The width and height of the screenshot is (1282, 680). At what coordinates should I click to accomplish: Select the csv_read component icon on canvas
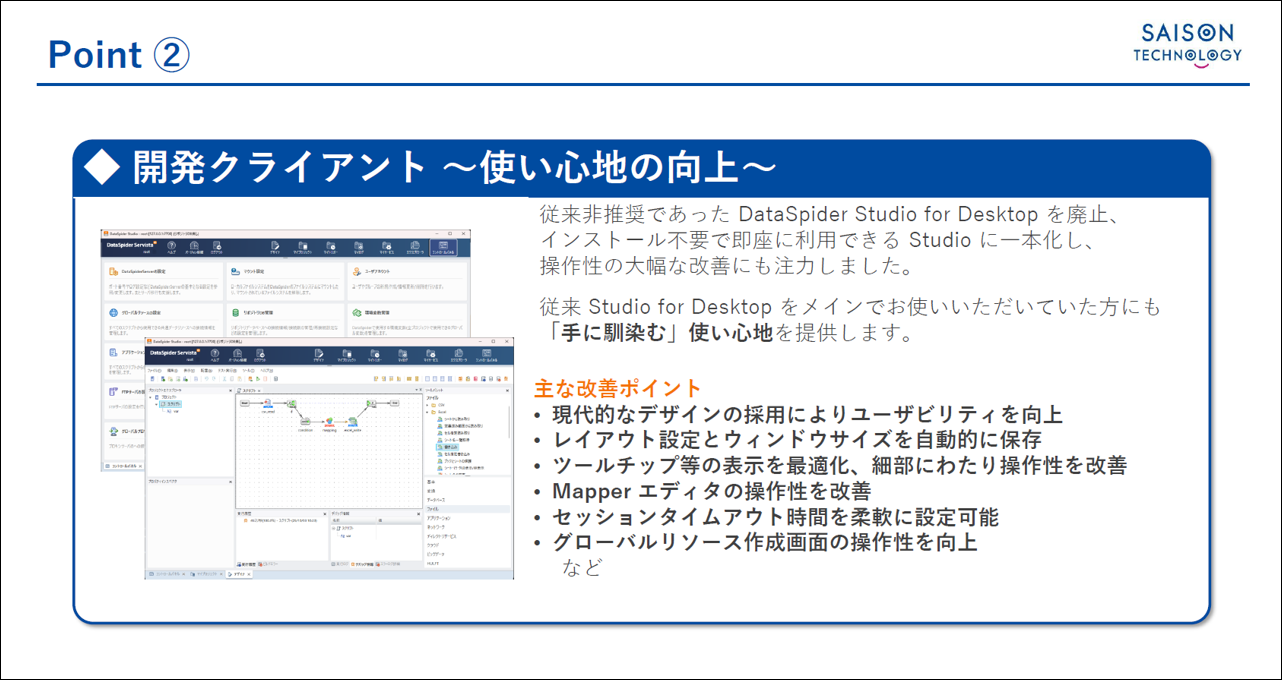(268, 402)
